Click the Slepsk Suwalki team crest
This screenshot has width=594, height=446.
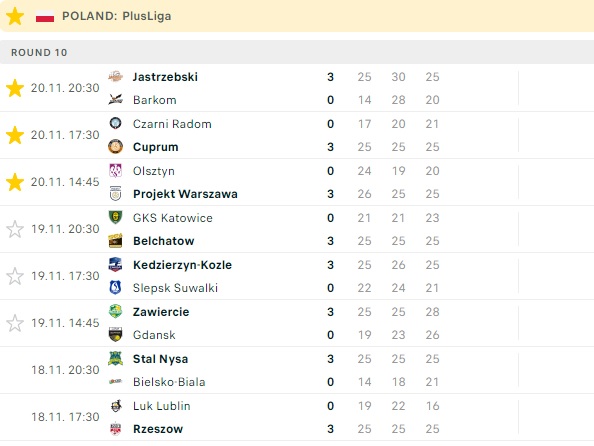[x=115, y=288]
